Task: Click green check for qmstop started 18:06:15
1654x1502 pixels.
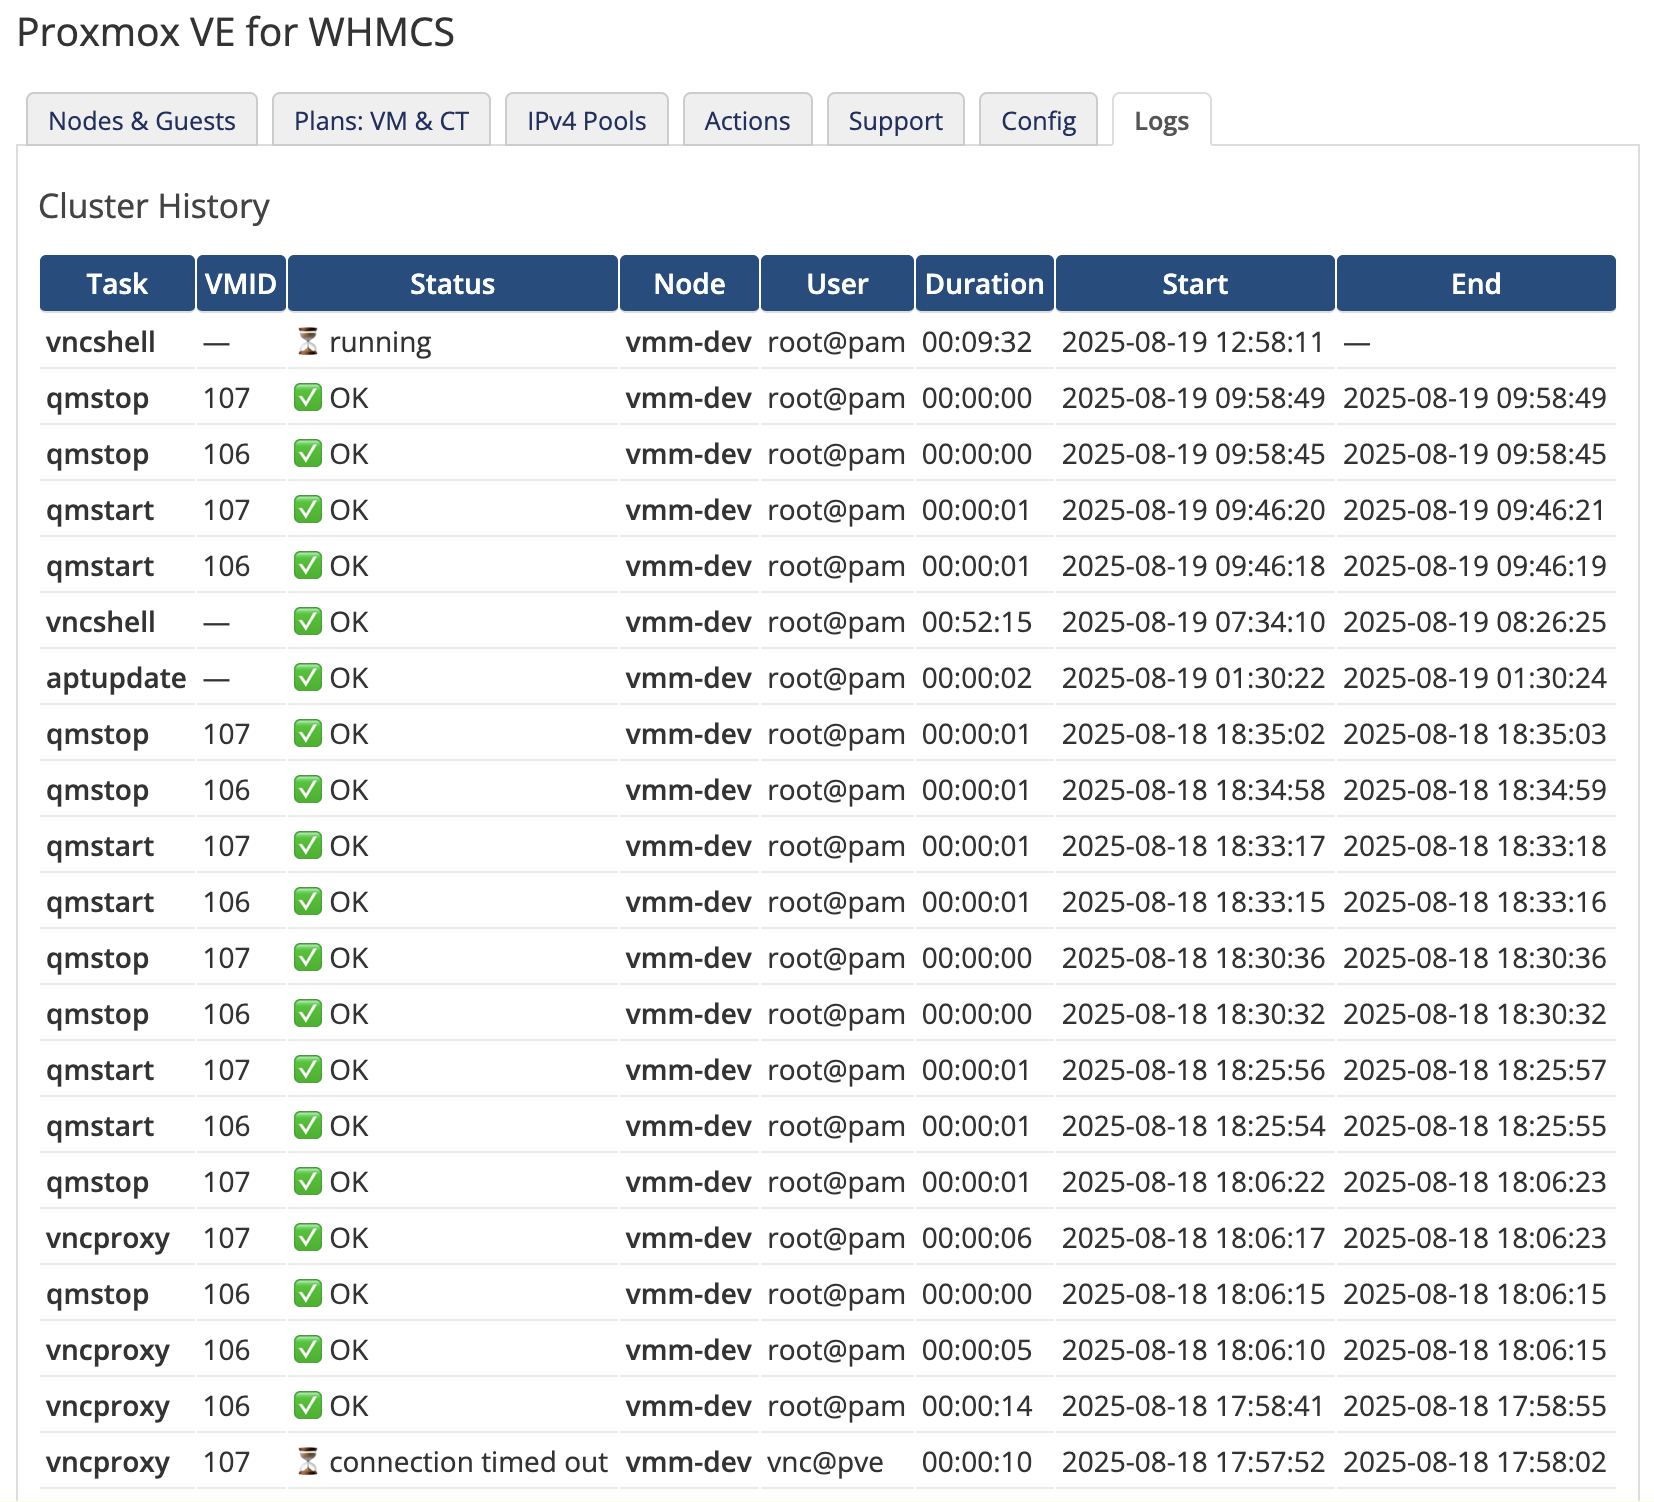Action: click(x=308, y=1294)
